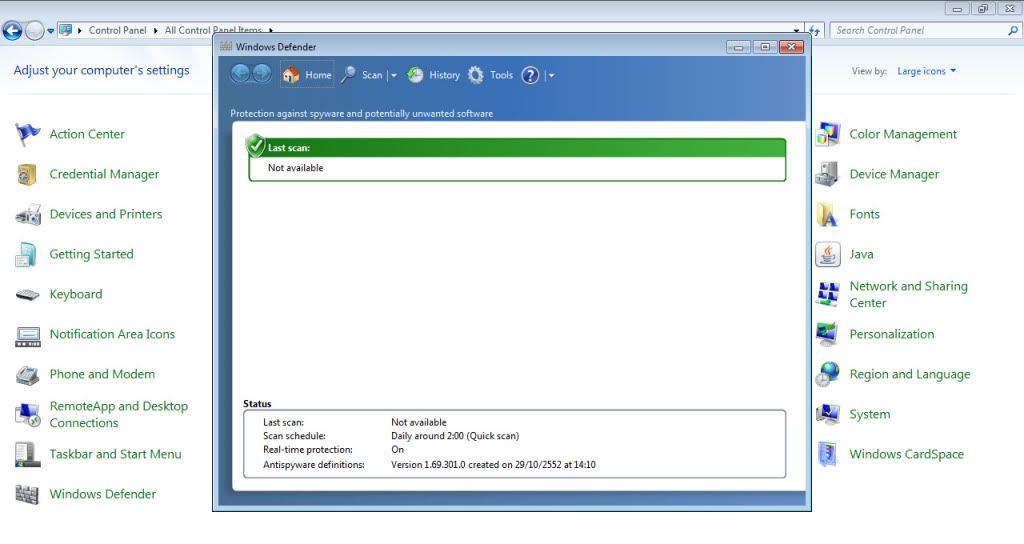Click the refresh button beside address bar
The width and height of the screenshot is (1024, 544).
point(814,31)
